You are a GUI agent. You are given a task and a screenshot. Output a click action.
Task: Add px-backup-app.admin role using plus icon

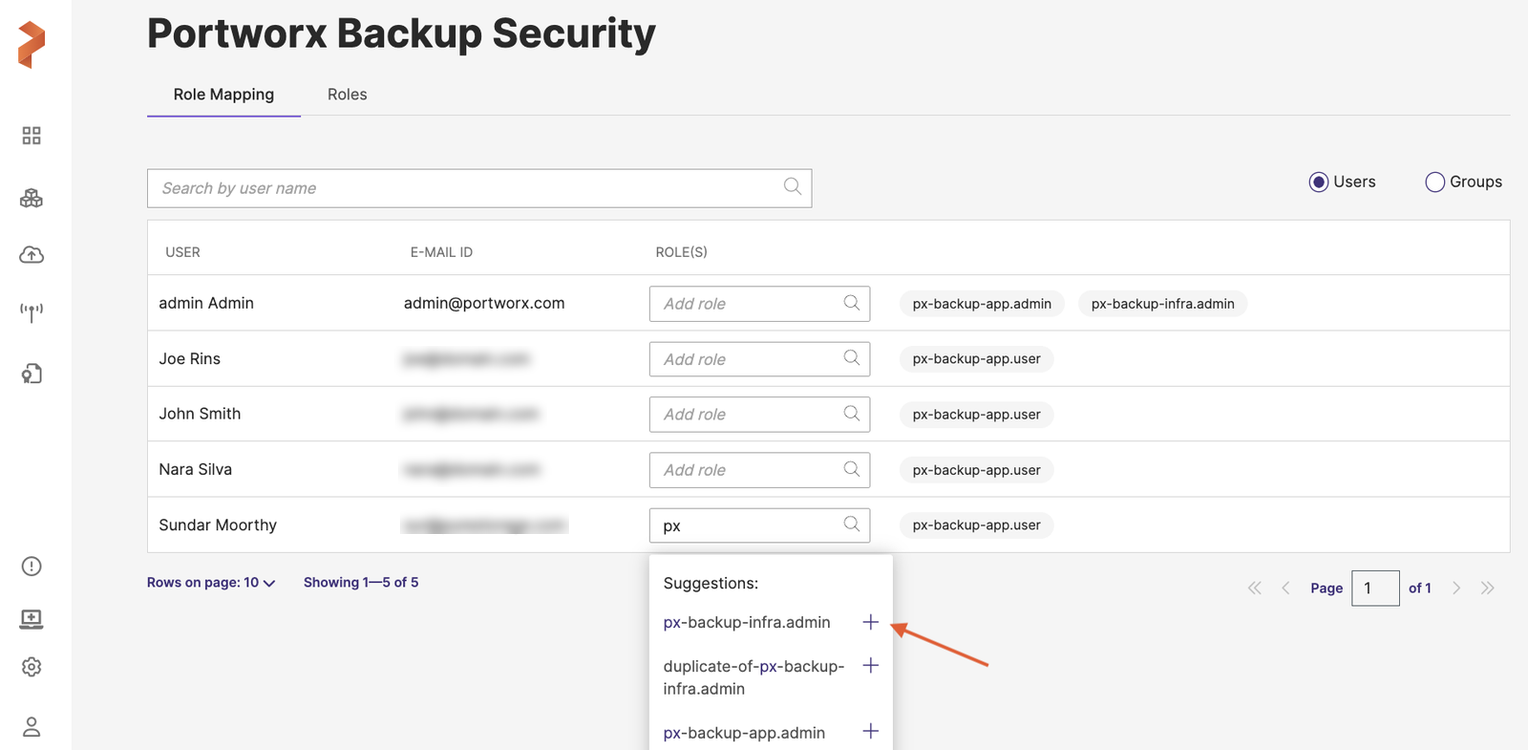point(870,732)
